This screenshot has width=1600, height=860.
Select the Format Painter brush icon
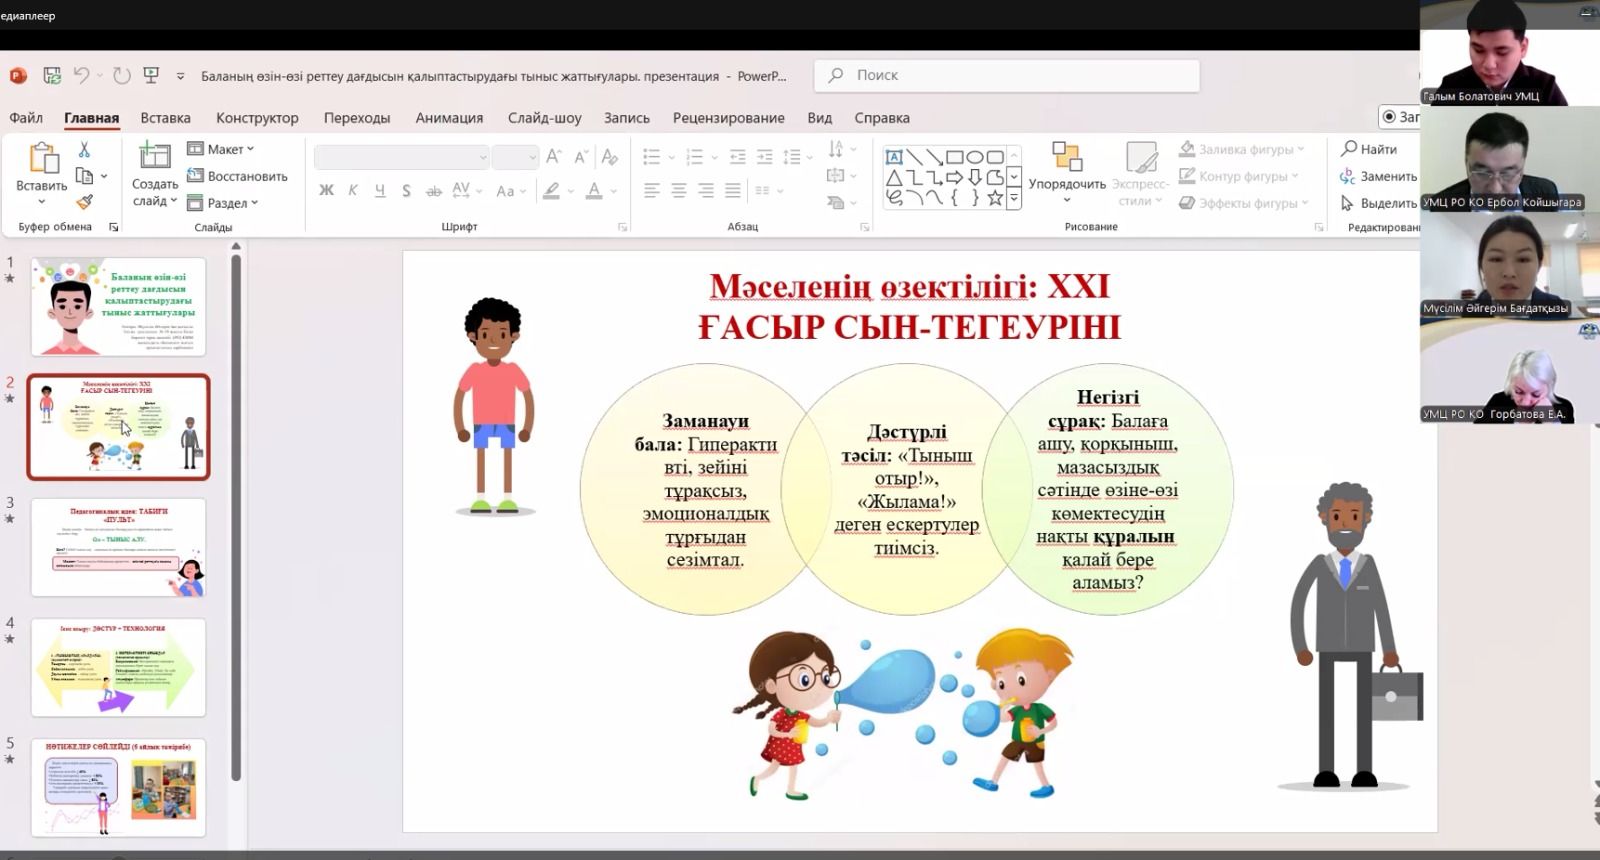tap(84, 202)
